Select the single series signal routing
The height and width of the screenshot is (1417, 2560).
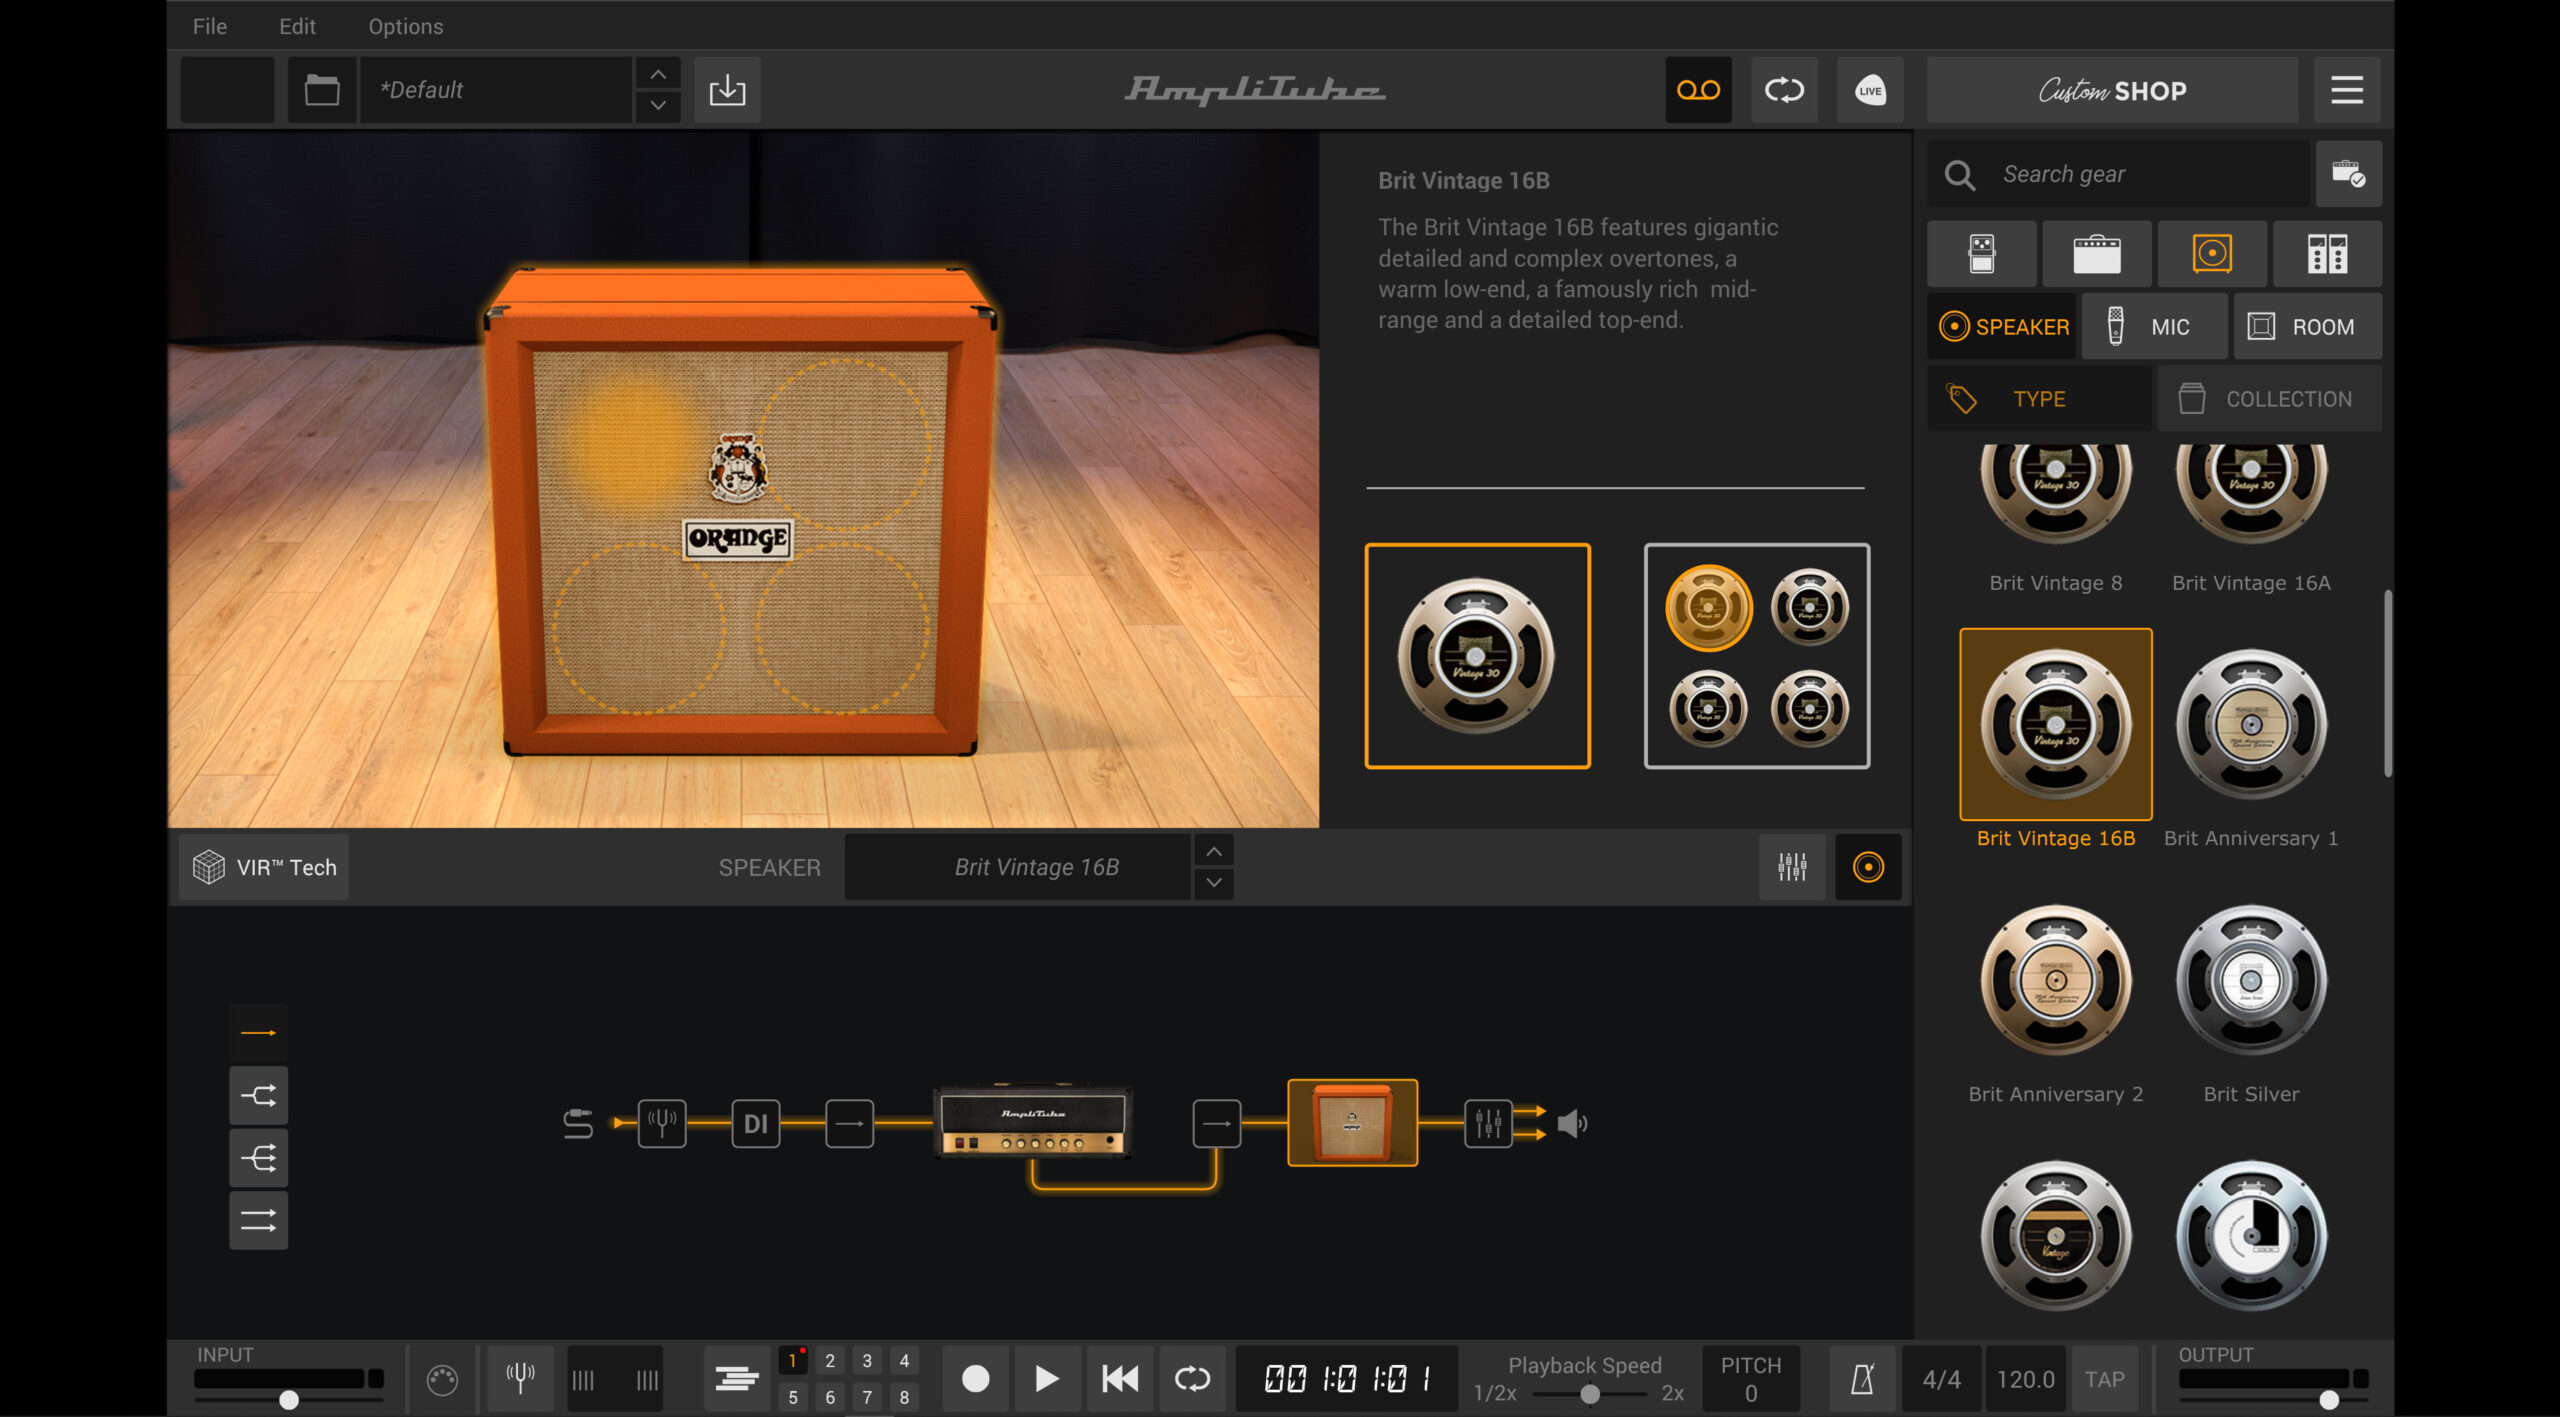point(258,1033)
